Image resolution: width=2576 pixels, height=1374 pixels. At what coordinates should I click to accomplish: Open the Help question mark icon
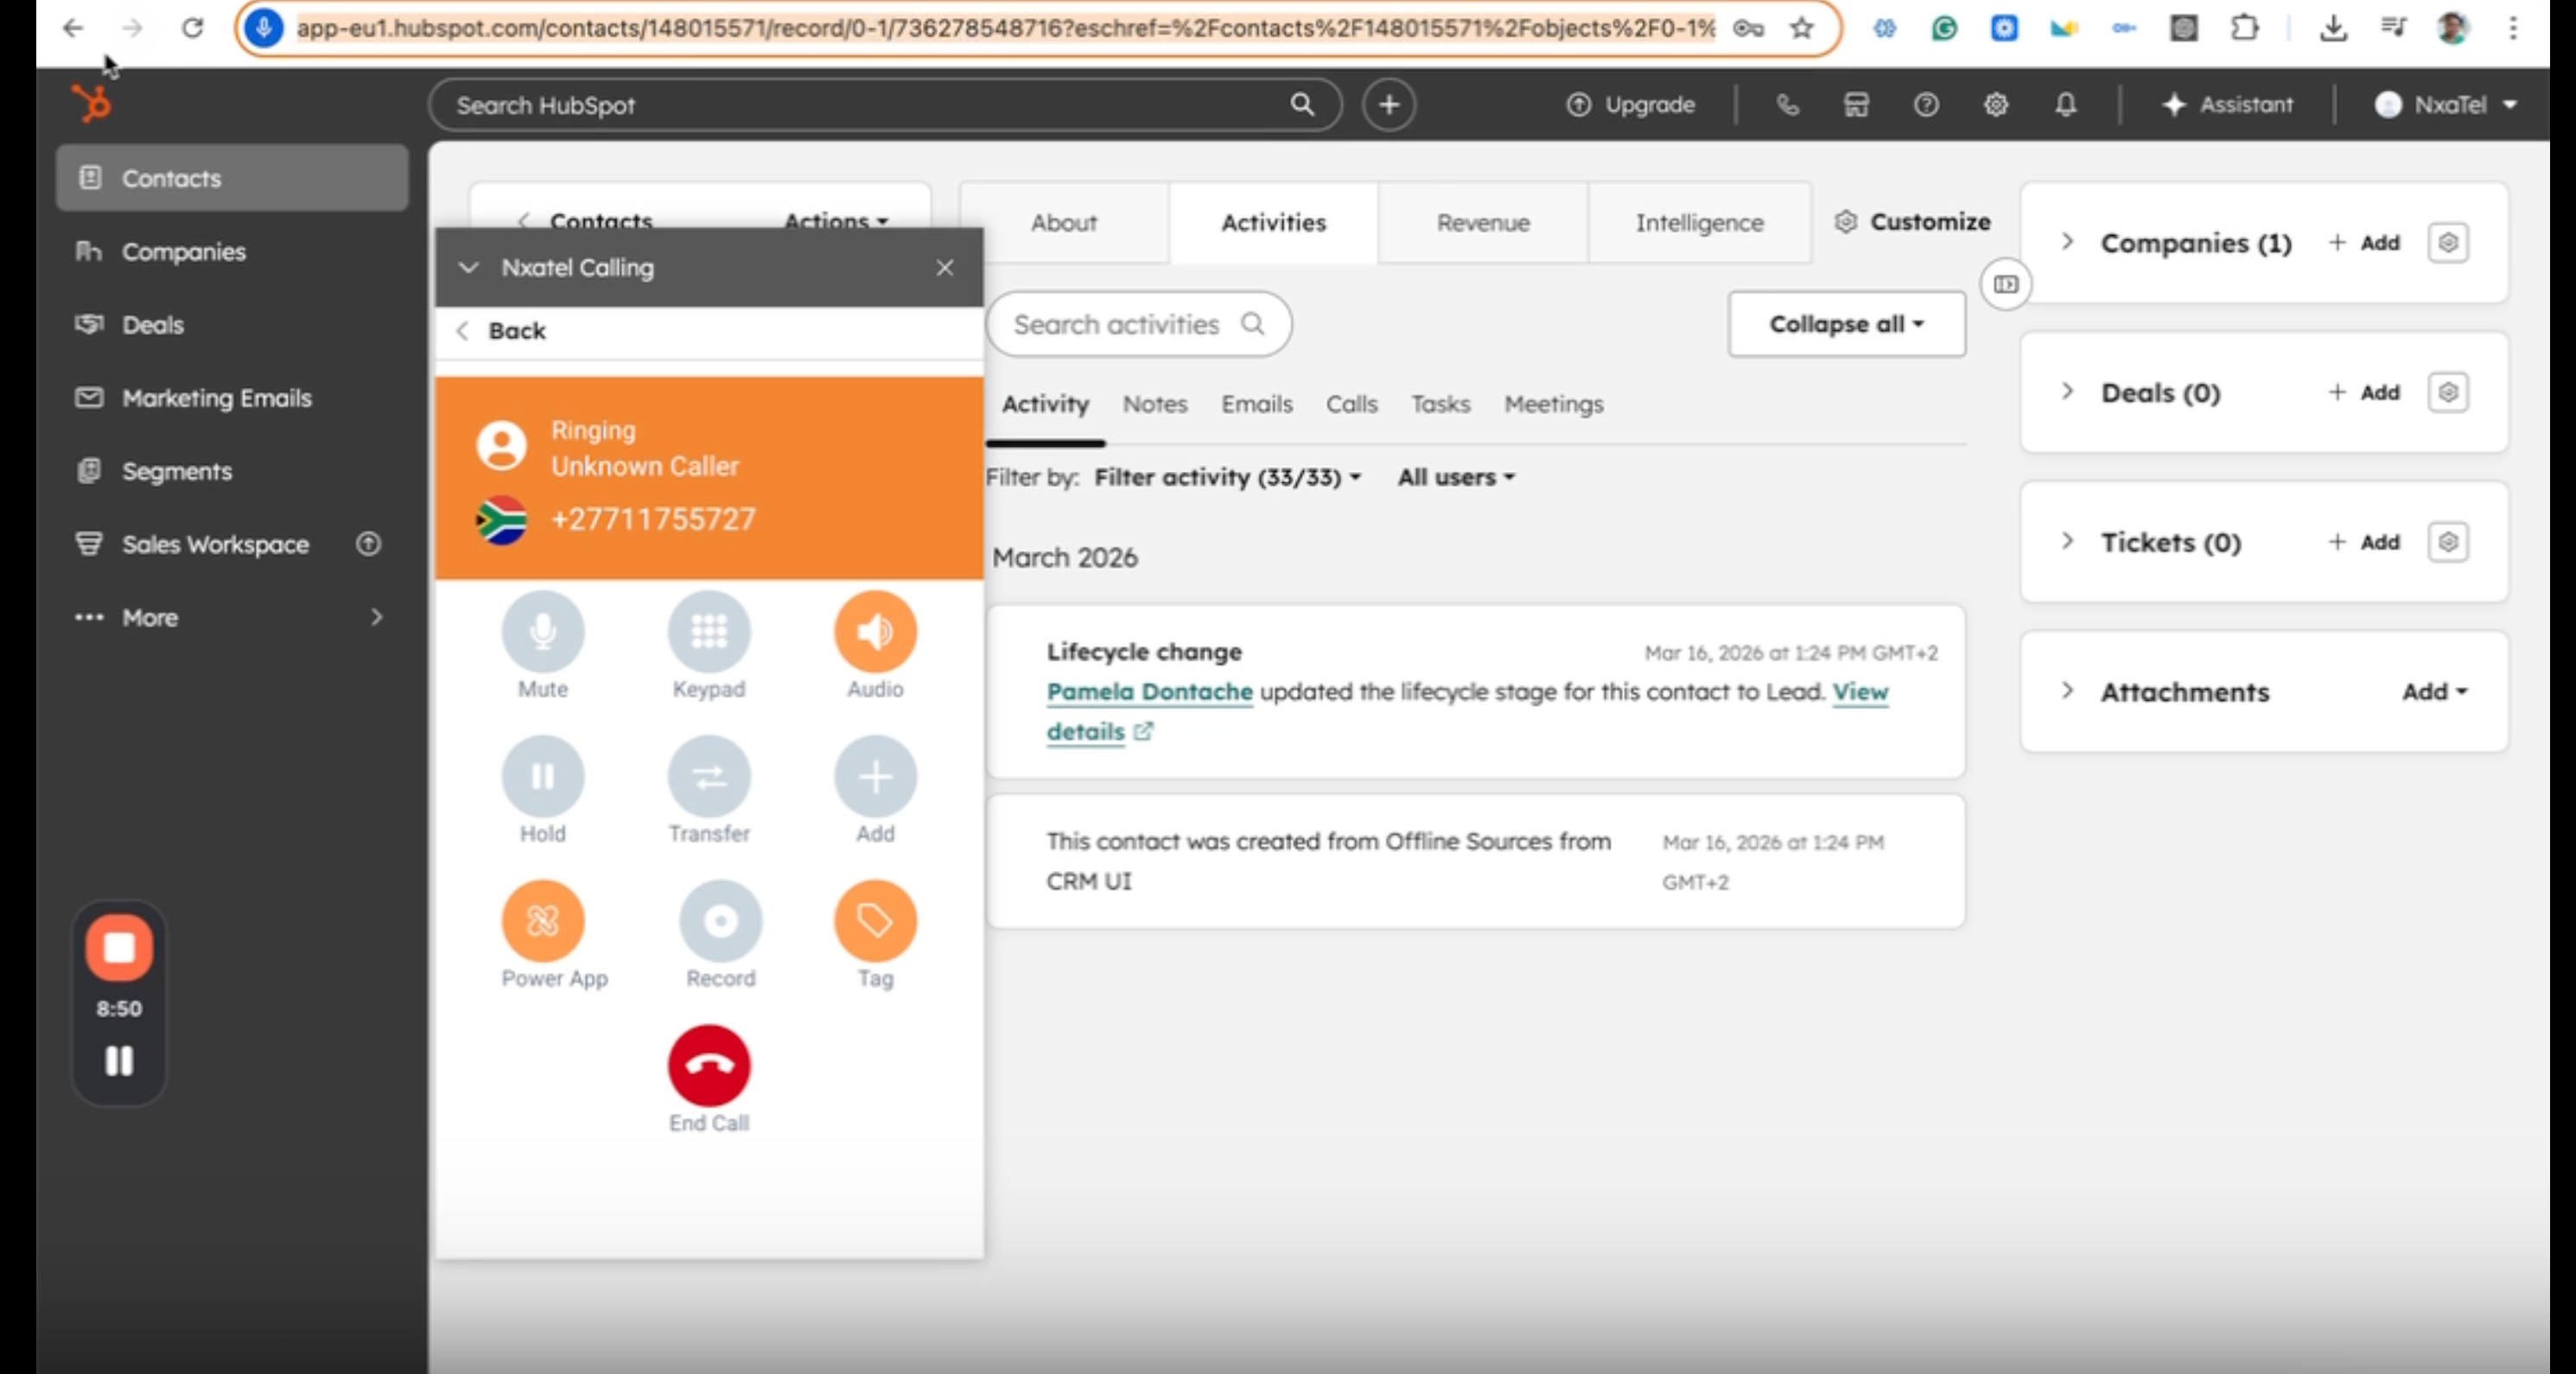[x=1926, y=104]
